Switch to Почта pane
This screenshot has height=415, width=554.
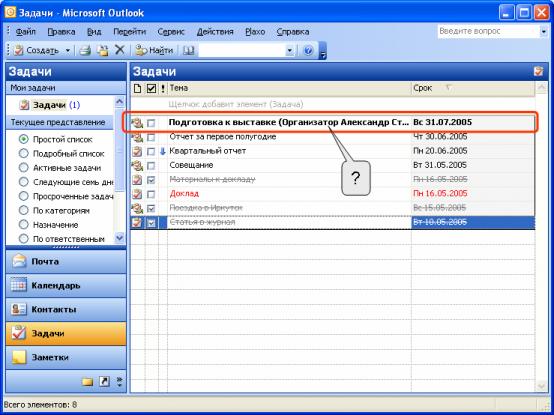click(66, 262)
